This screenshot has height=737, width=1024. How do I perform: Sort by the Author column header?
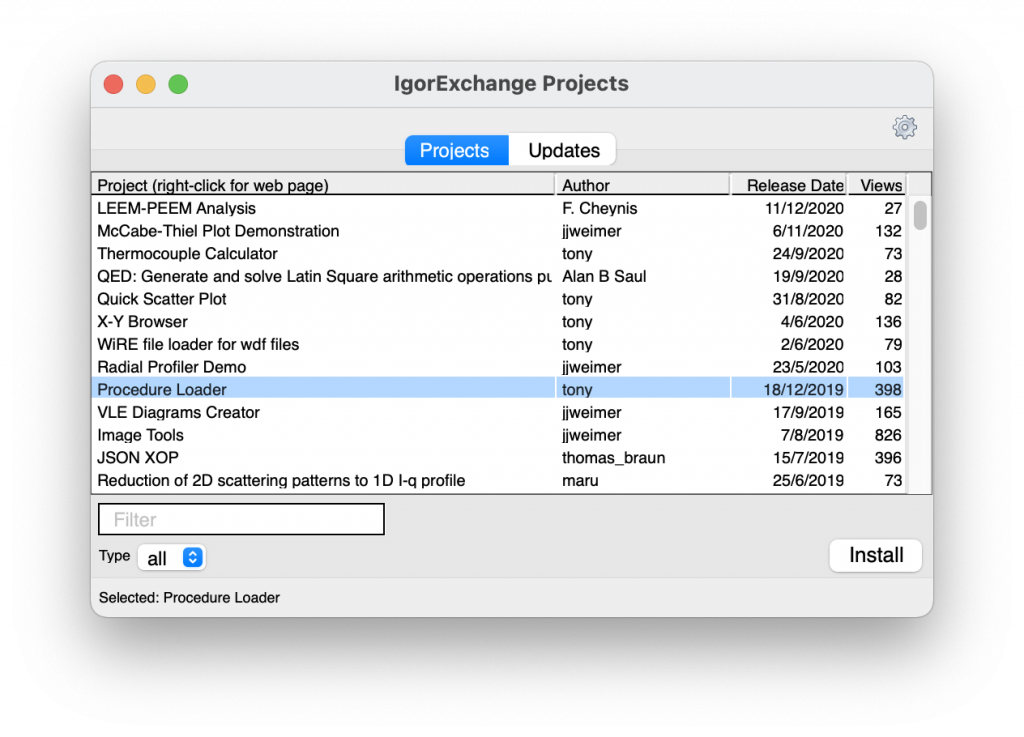tap(642, 185)
